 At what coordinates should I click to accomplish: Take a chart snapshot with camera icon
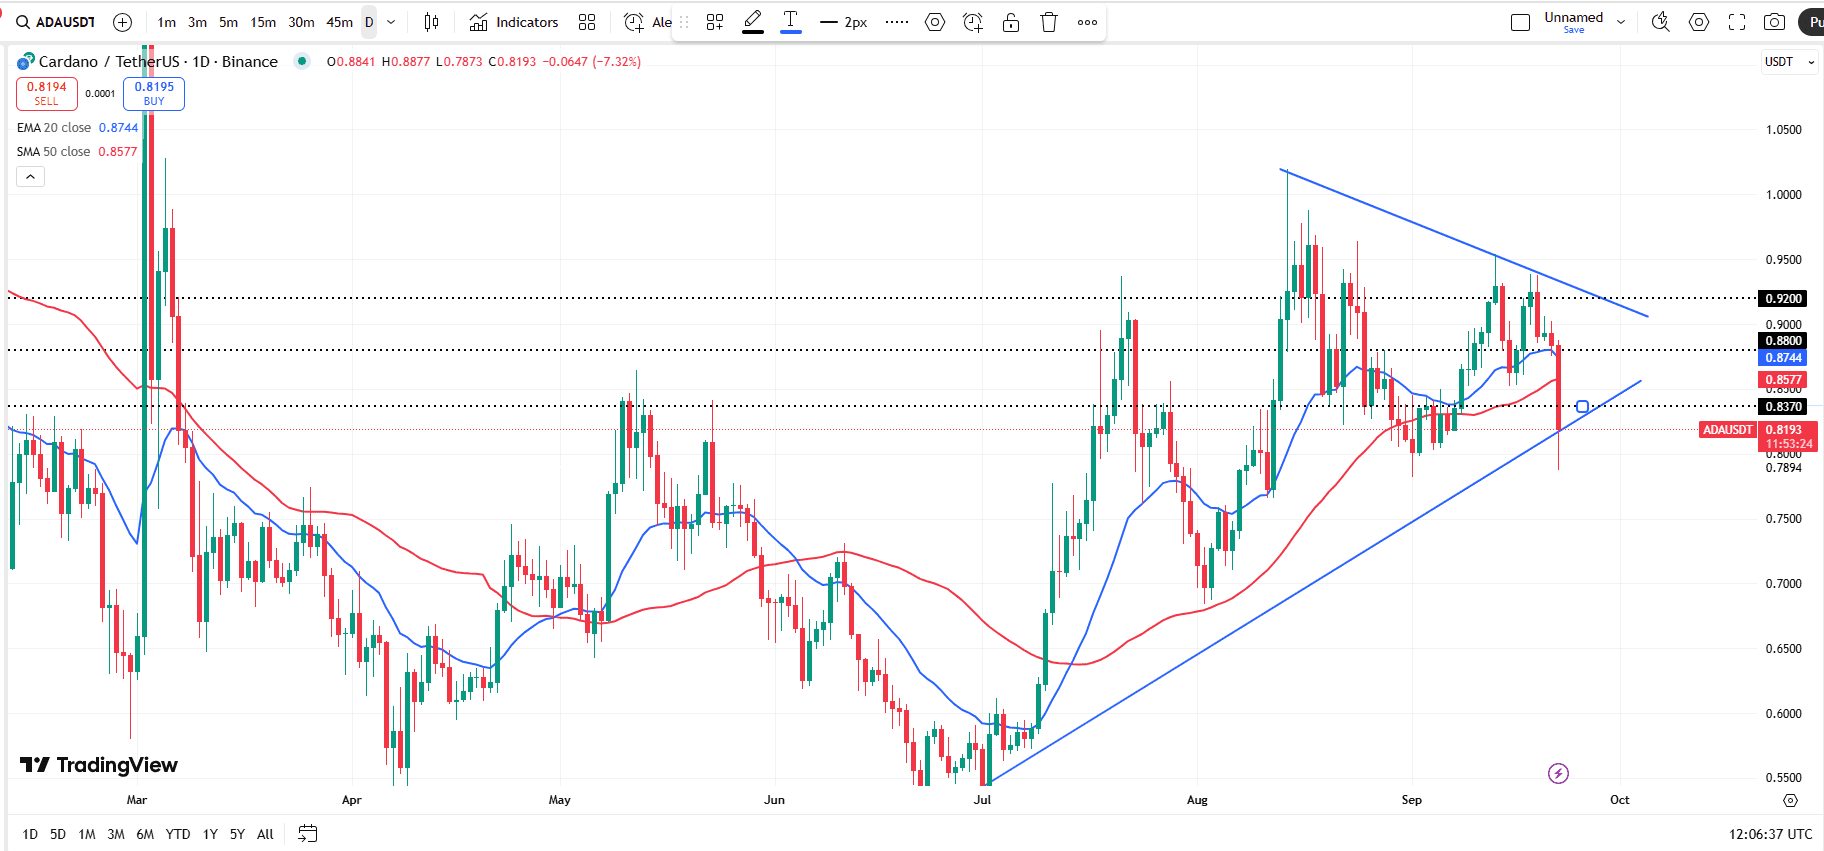click(1774, 22)
